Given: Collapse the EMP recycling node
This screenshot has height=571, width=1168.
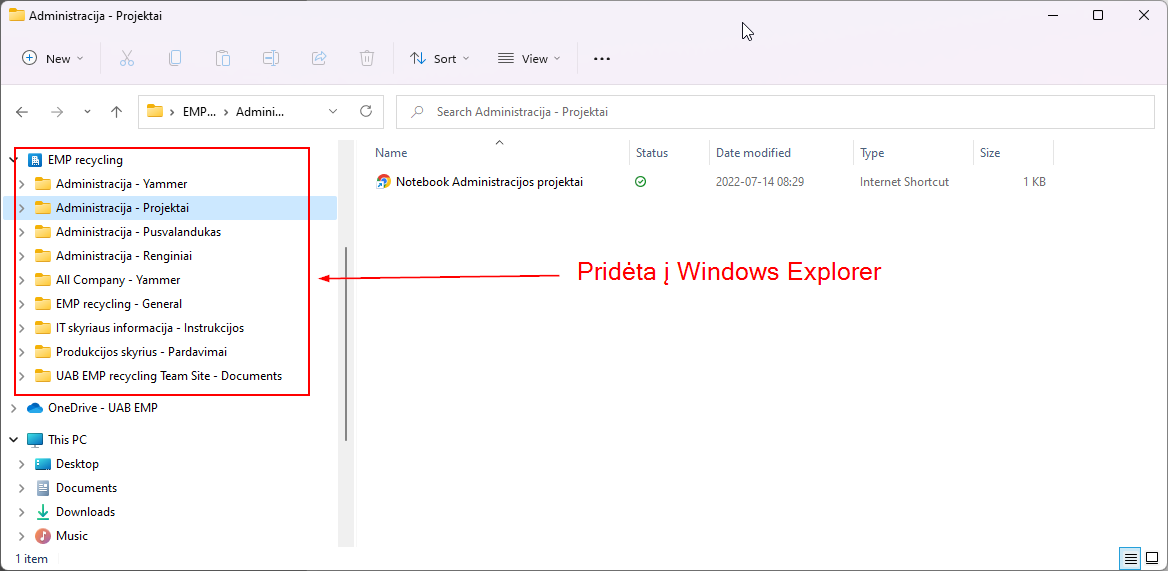Looking at the screenshot, I should 13,159.
